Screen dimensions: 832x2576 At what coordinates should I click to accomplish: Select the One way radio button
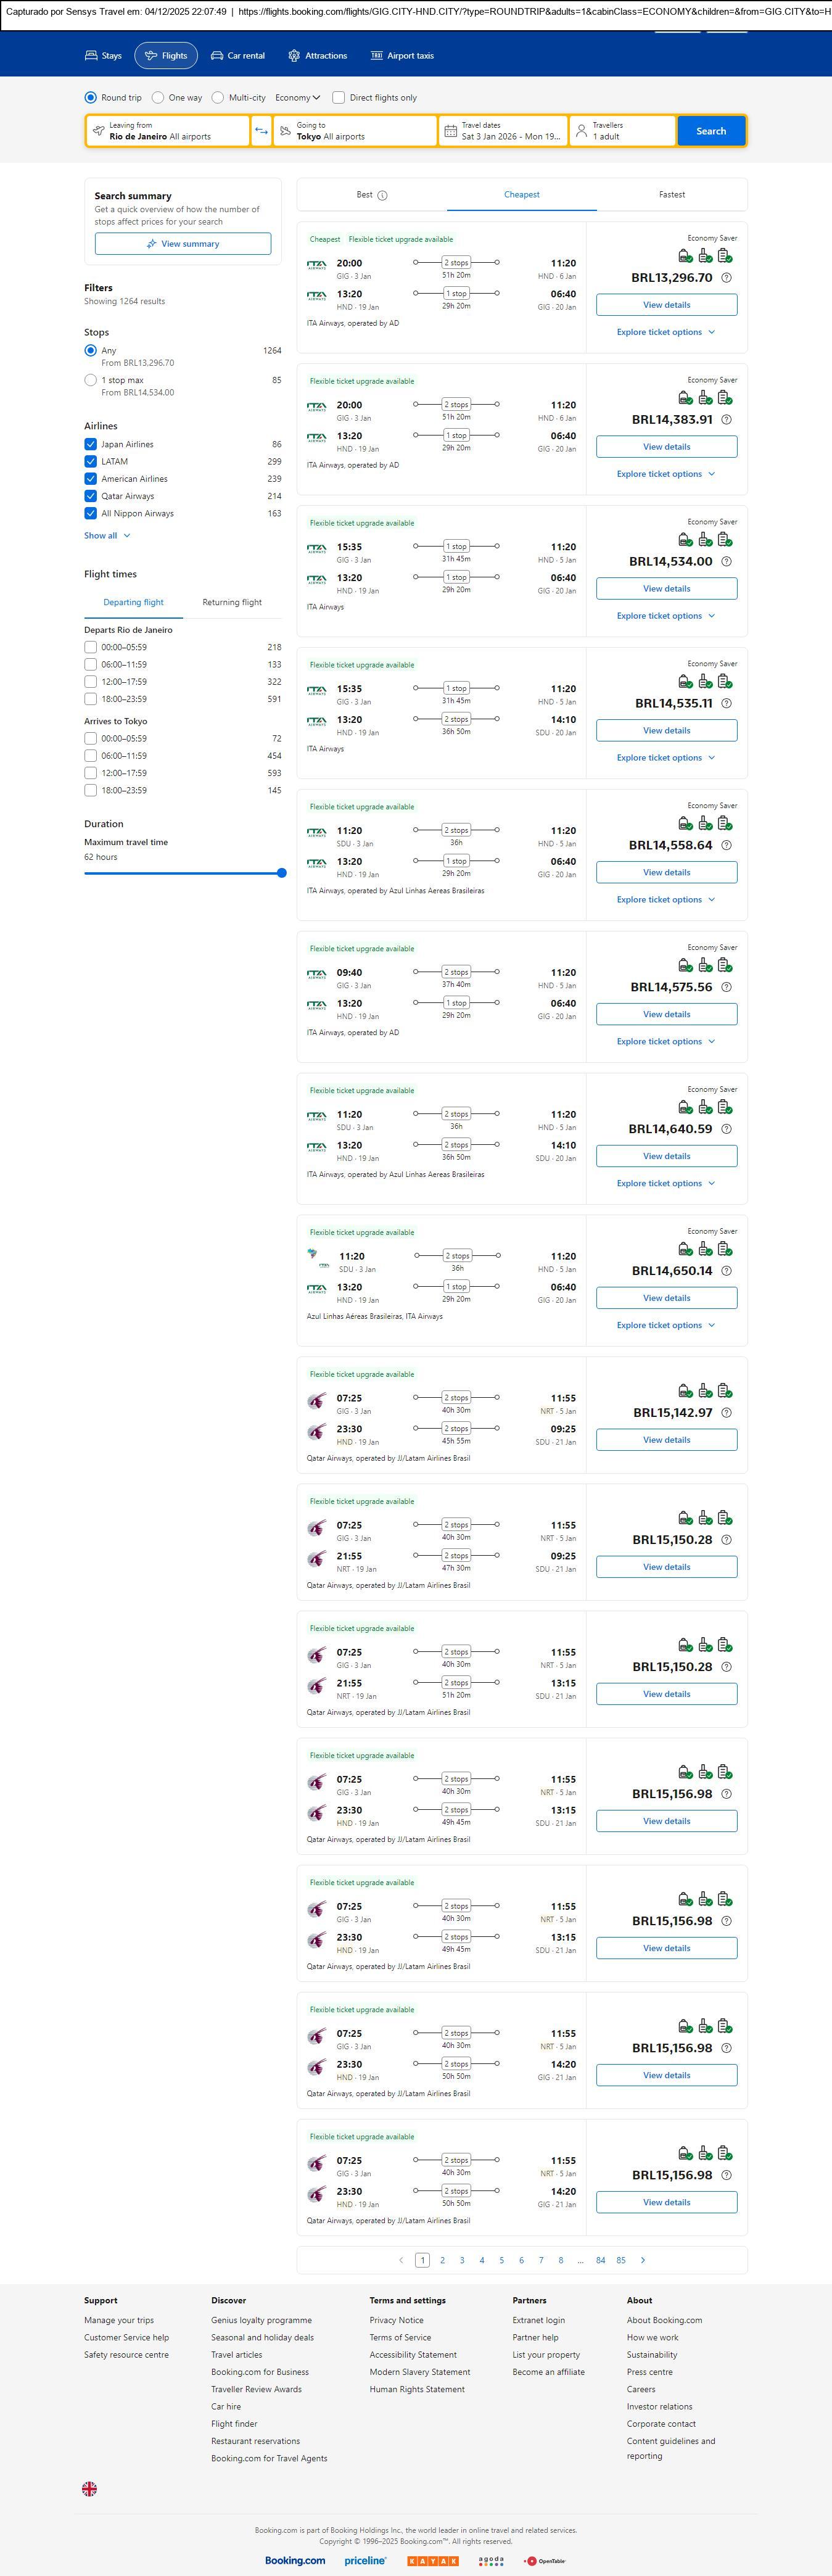[x=158, y=98]
